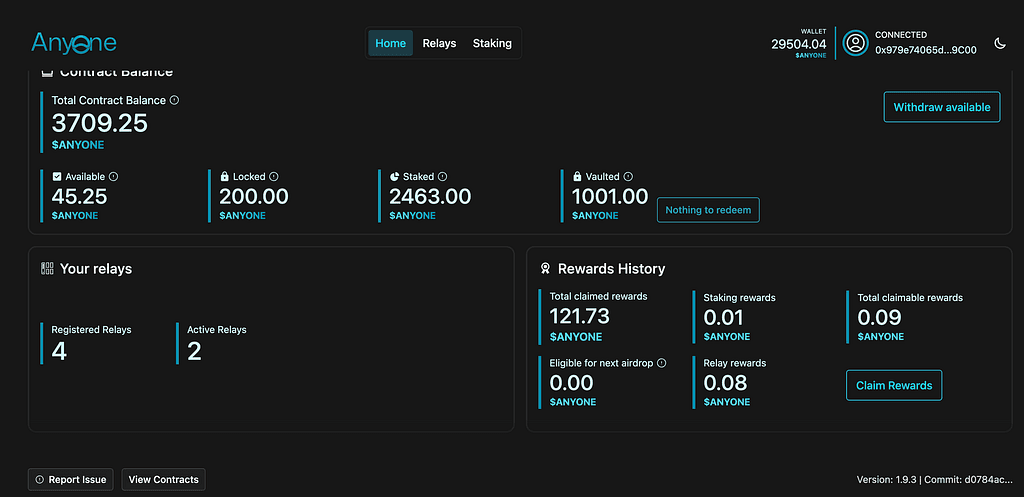Click the Your relays panel icon
Viewport: 1024px width, 497px height.
pyautogui.click(x=47, y=269)
